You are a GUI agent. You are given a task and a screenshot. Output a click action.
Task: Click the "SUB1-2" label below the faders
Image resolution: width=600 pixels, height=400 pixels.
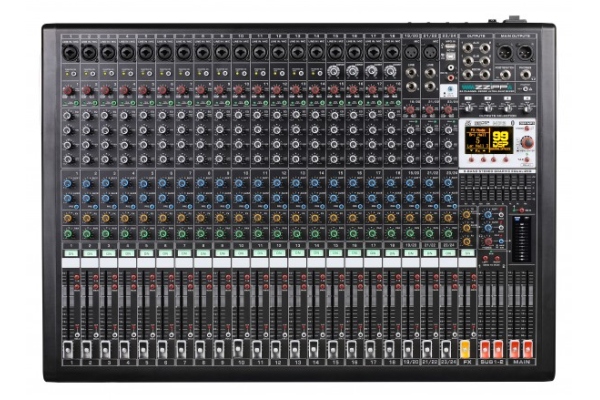[x=492, y=362]
